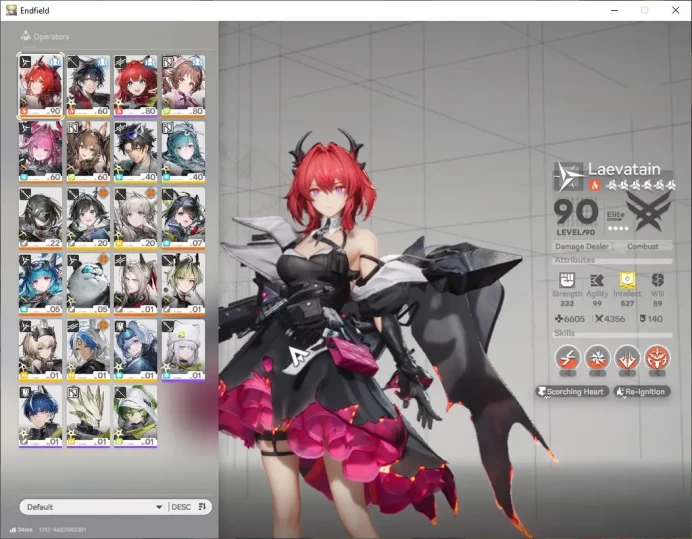This screenshot has height=539, width=692.
Task: Select the goggles-wearing man level 40 operator
Action: coord(135,152)
